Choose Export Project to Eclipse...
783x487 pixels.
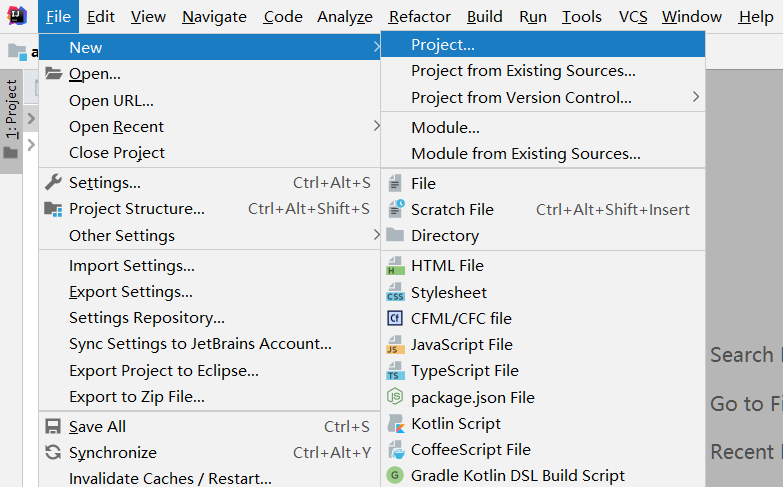210,371
